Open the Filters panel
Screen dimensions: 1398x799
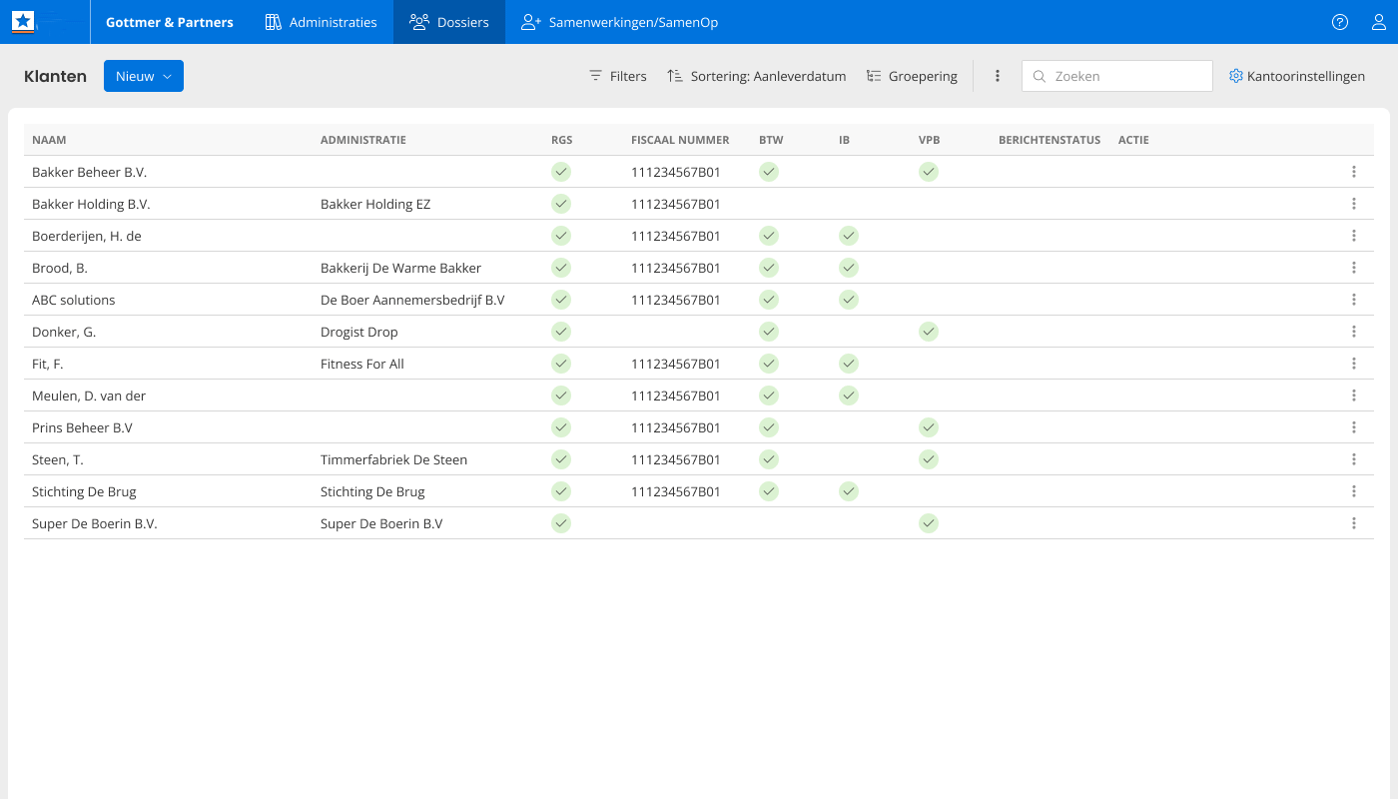point(617,75)
